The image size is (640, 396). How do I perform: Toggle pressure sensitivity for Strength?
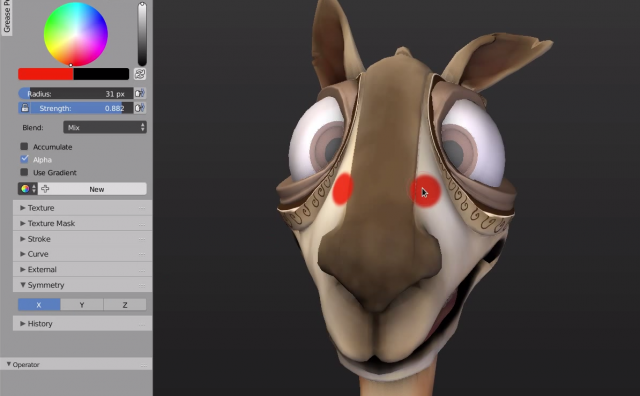click(x=140, y=108)
